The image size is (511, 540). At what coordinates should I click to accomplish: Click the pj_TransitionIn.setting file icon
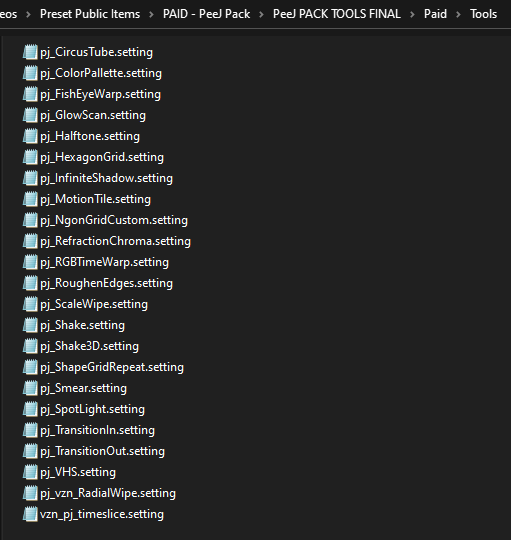pyautogui.click(x=30, y=430)
